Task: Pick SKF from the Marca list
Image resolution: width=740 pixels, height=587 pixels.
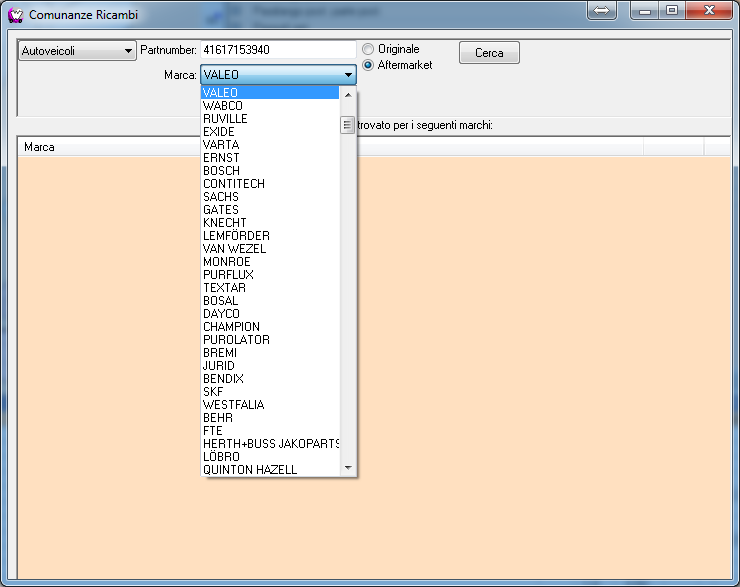Action: coord(214,392)
